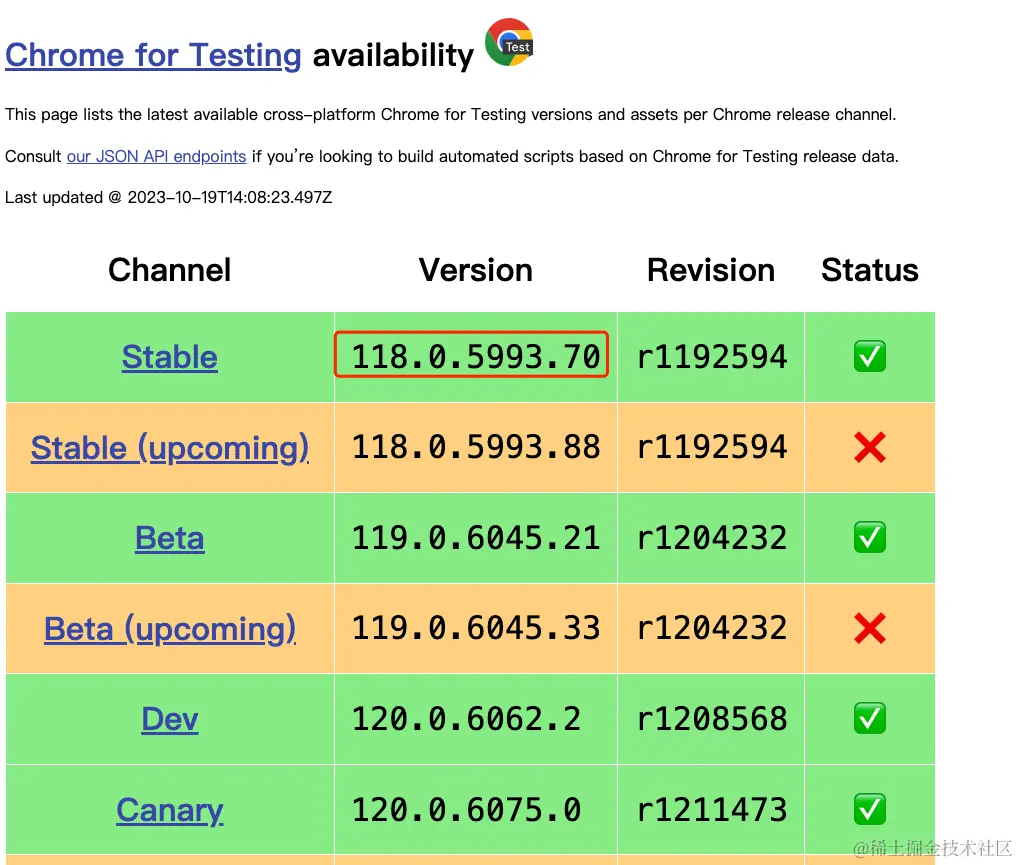Viewport: 1019px width, 865px height.
Task: Click revision r1192594 in Stable (upcoming) row
Action: 712,447
